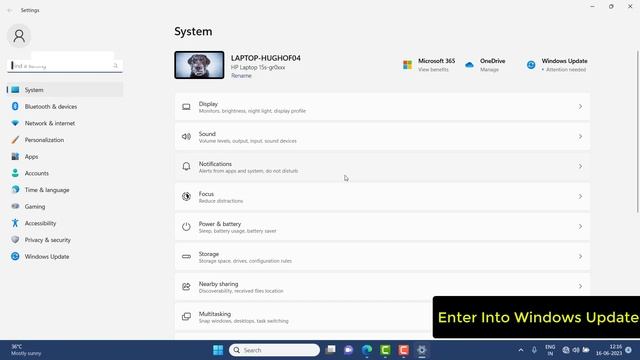Open the weather widget on taskbar
640x360 pixels.
[x=26, y=350]
